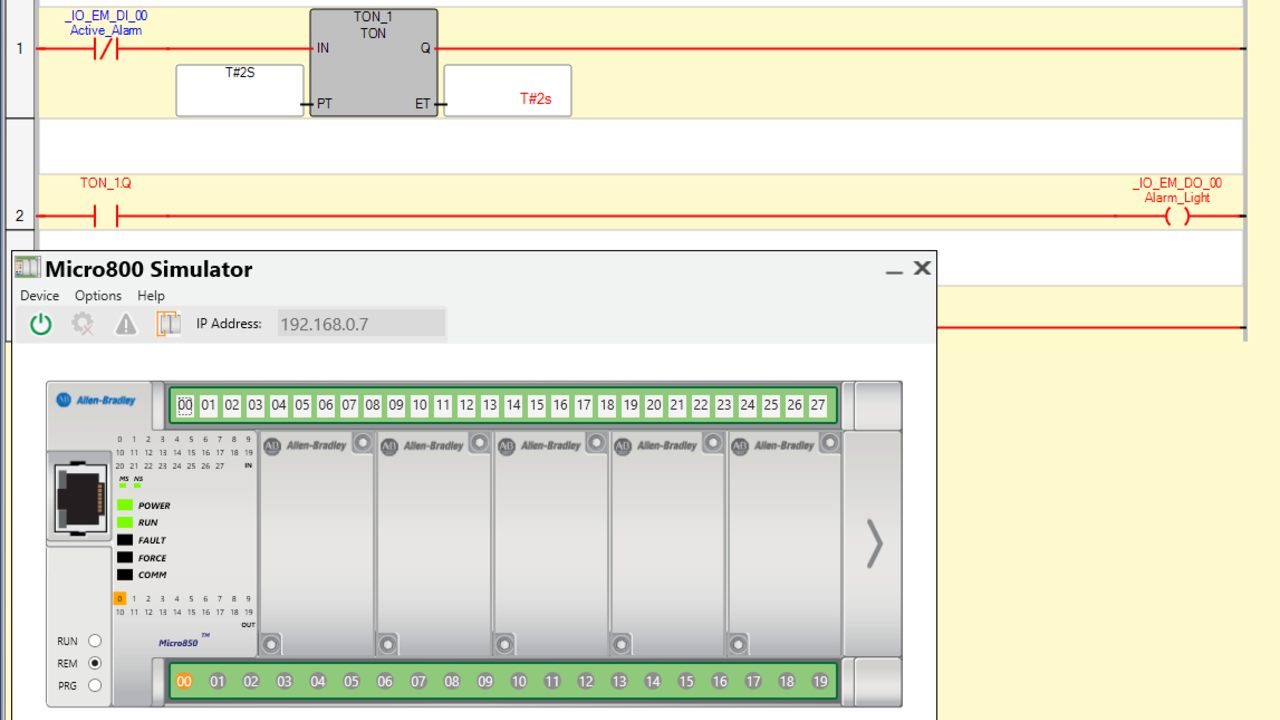Click the COMM status LED label
The width and height of the screenshot is (1280, 720).
152,575
